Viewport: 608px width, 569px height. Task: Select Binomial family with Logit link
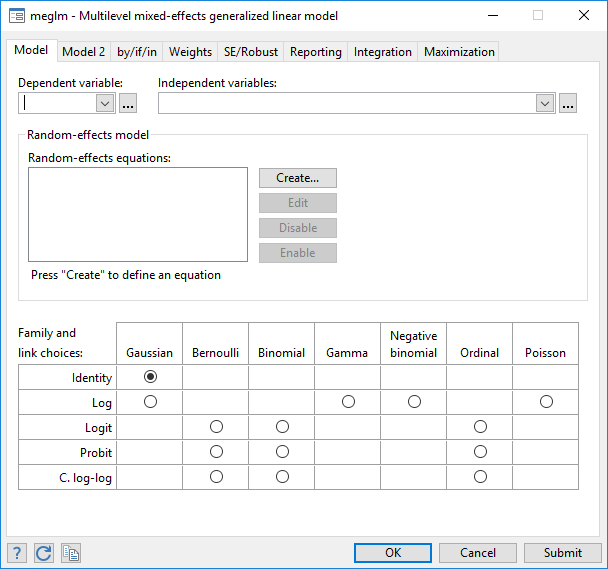tap(282, 427)
